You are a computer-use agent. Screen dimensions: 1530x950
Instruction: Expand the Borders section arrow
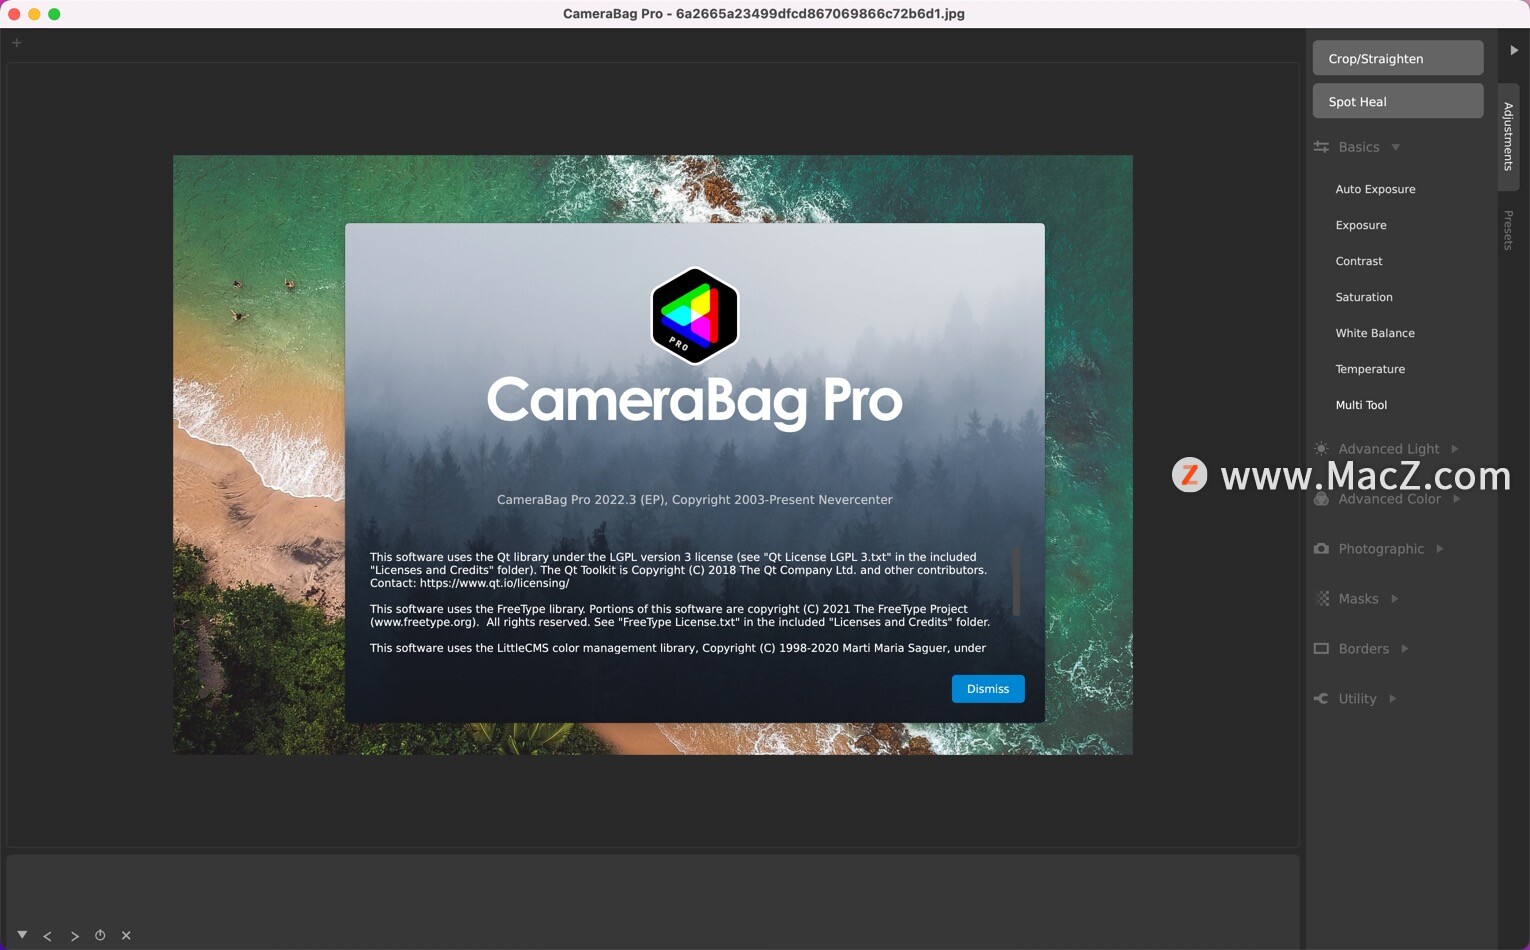tap(1405, 649)
